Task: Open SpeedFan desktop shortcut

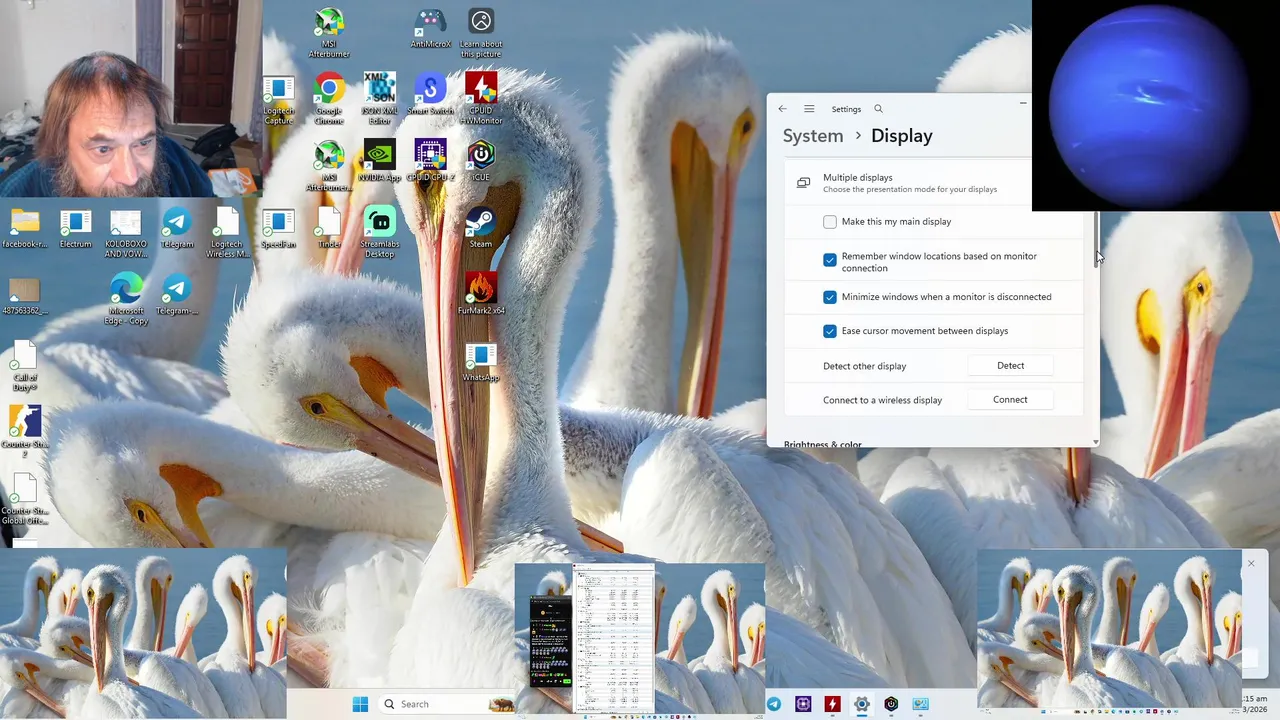Action: click(278, 228)
